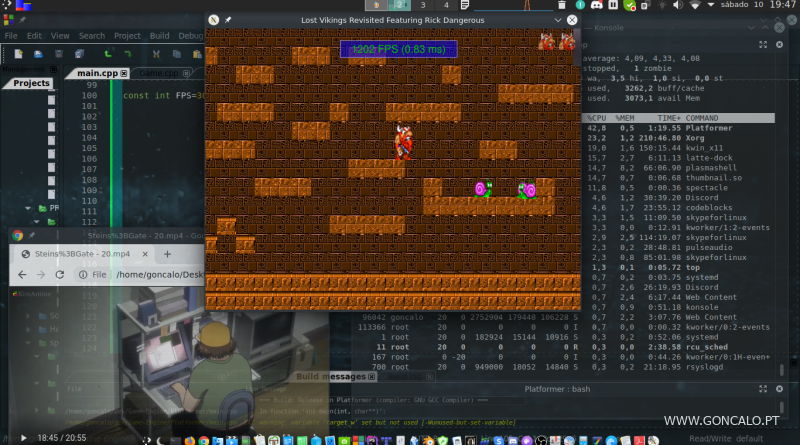Viewport: 800px width, 445px height.
Task: Switch to virtual desktop 4 in pager
Action: click(x=446, y=5)
